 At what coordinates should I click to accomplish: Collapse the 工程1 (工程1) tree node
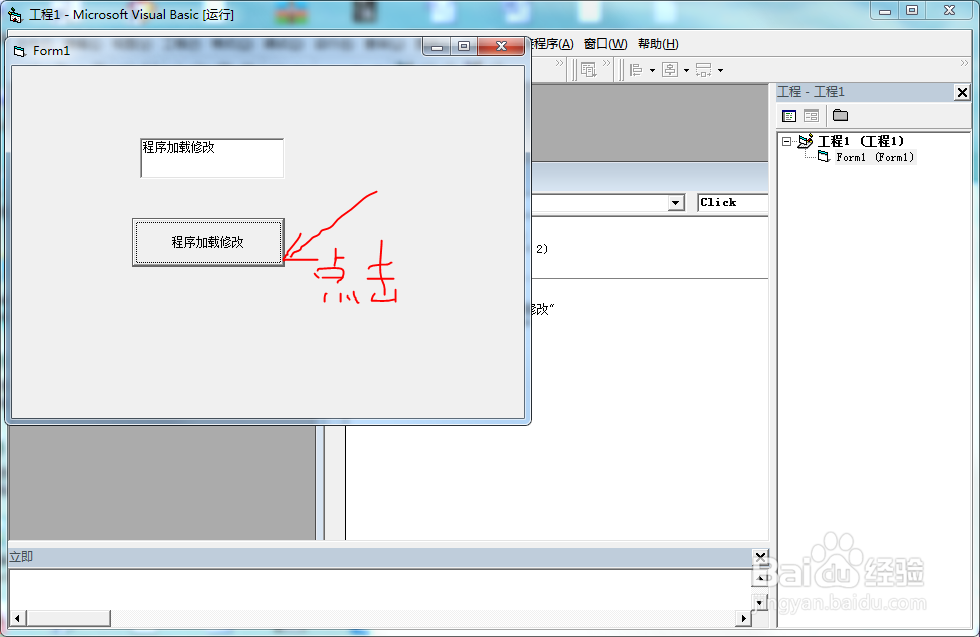click(x=786, y=141)
